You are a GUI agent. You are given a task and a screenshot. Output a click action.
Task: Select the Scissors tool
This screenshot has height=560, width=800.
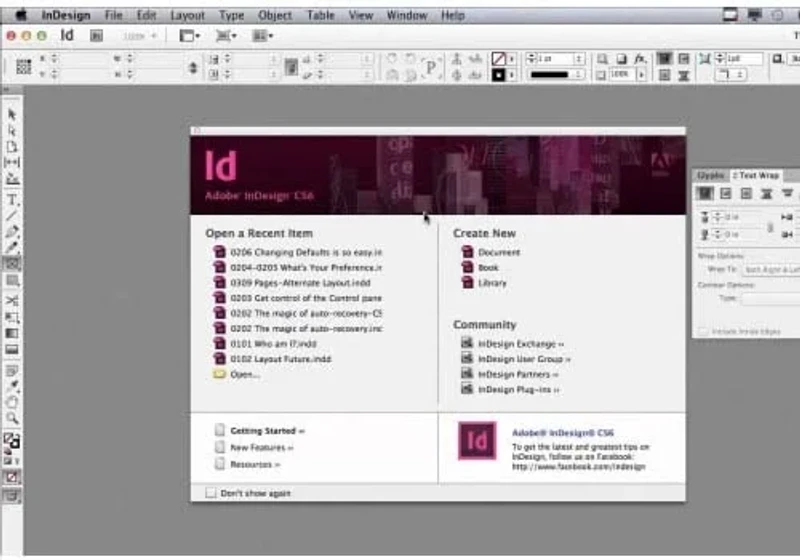(x=12, y=300)
